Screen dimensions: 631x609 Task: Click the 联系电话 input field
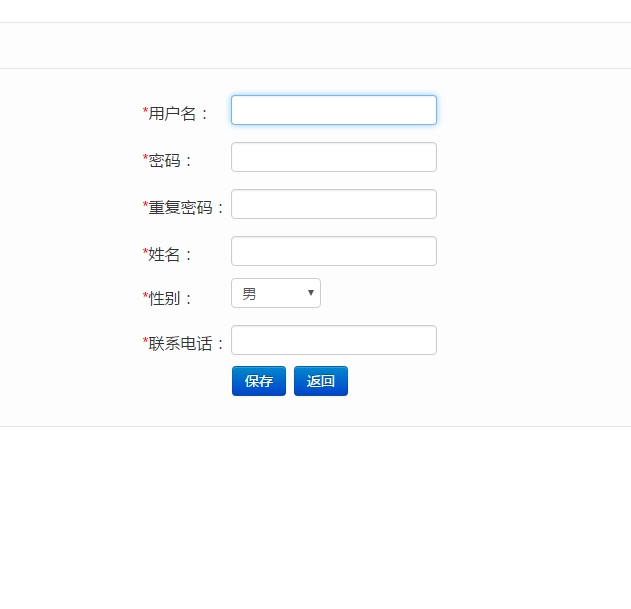click(x=334, y=340)
